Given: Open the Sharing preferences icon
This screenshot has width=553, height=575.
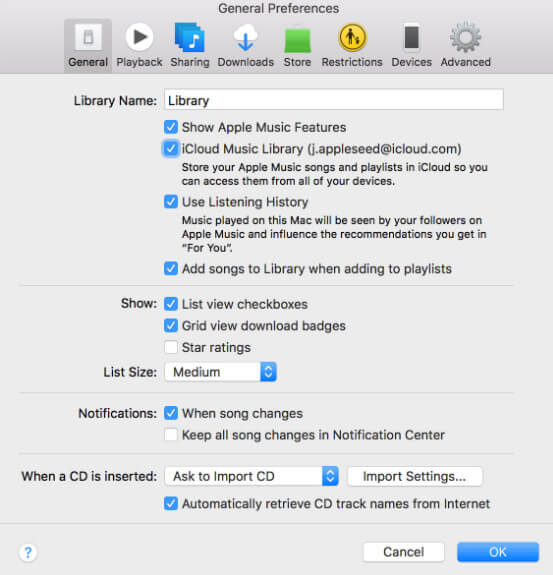Looking at the screenshot, I should pyautogui.click(x=190, y=37).
